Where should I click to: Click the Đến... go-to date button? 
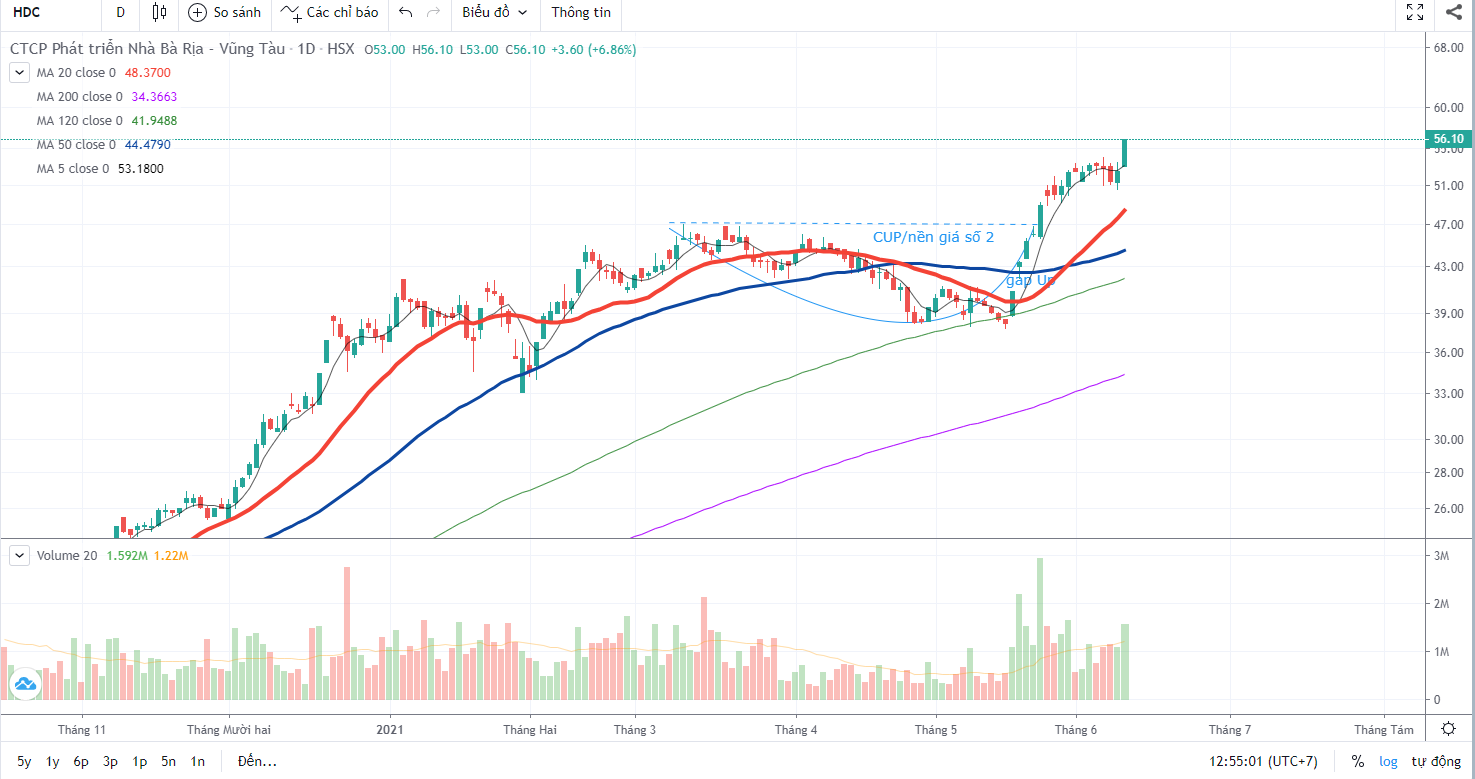click(257, 762)
